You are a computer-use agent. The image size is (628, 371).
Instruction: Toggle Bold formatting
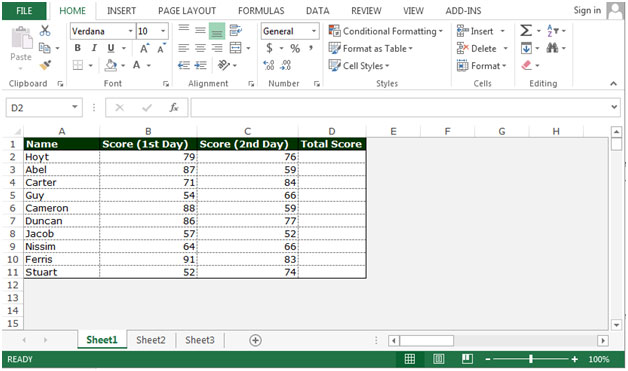tap(78, 48)
